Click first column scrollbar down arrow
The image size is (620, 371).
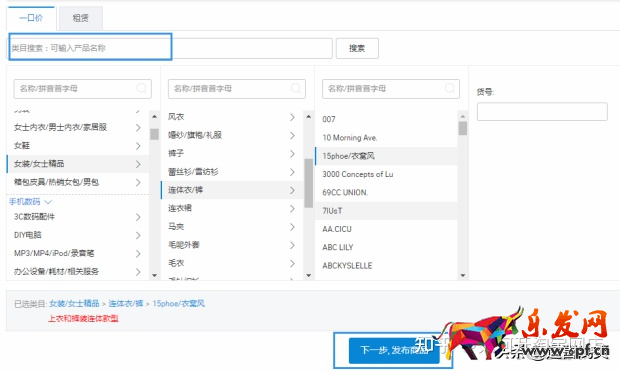click(155, 275)
